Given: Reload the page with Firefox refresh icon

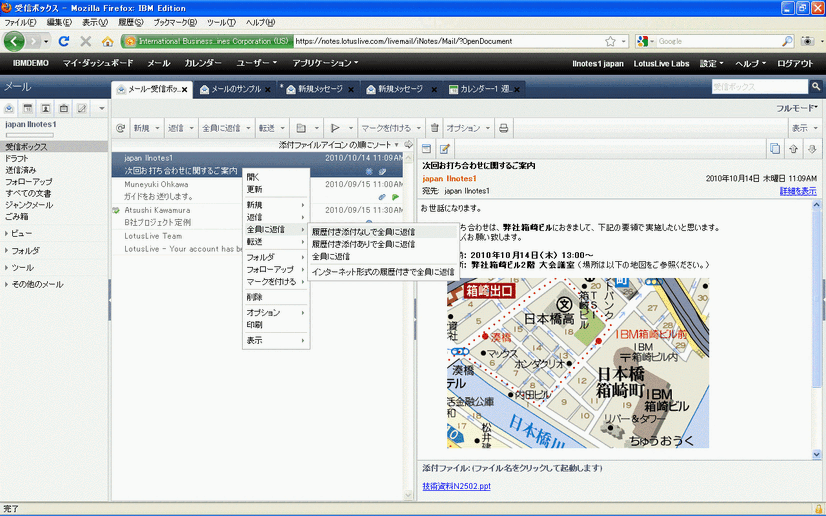Looking at the screenshot, I should tap(64, 41).
